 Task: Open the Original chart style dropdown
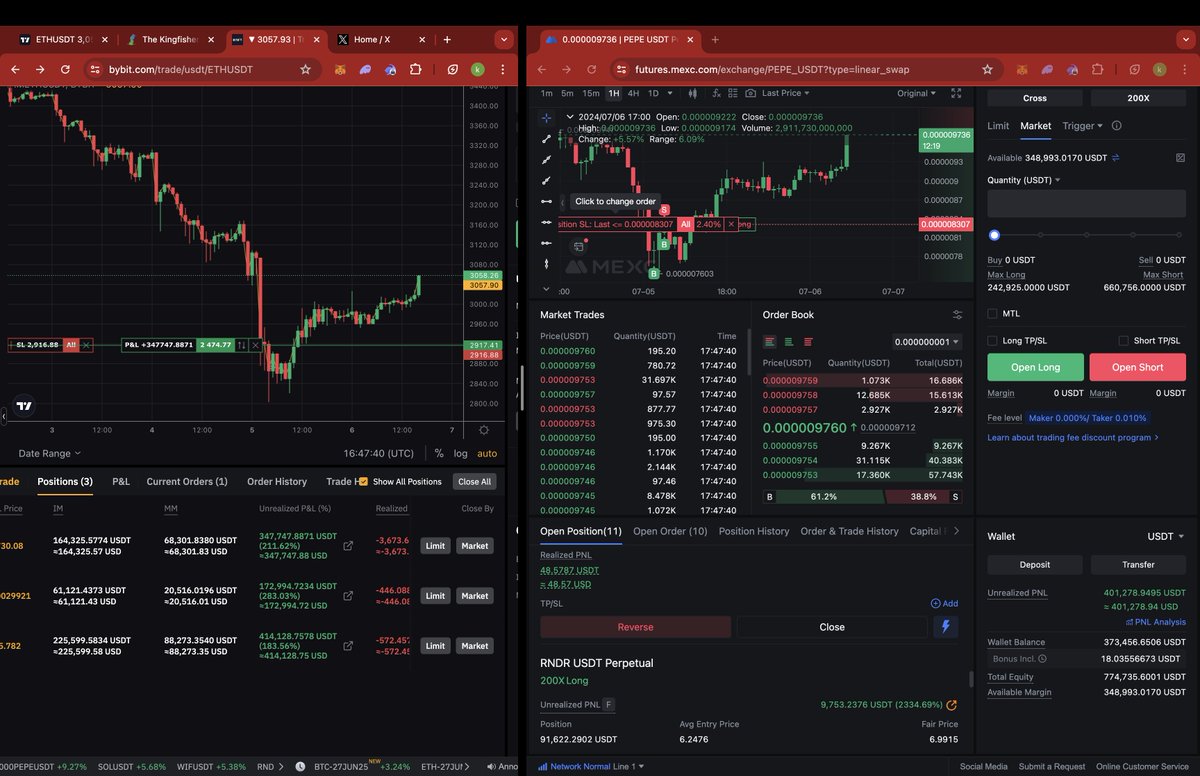[x=916, y=93]
